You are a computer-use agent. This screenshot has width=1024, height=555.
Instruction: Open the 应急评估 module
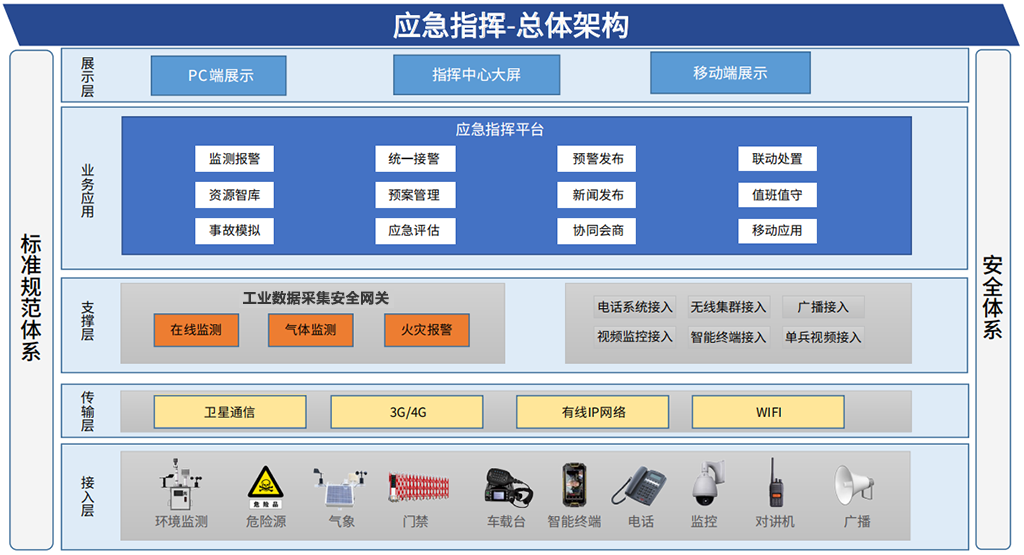[415, 230]
